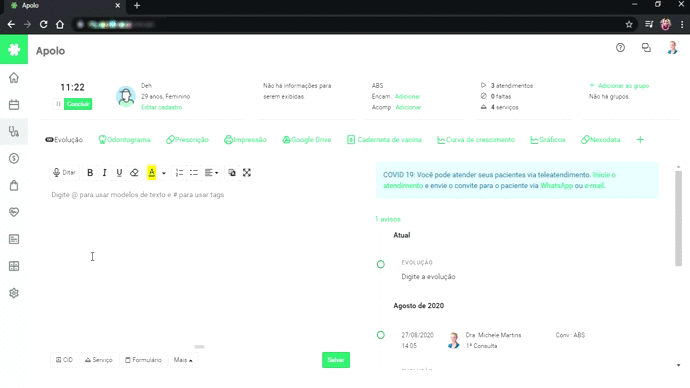The height and width of the screenshot is (388, 690).
Task: Switch to the Gráficos tab
Action: pos(548,140)
